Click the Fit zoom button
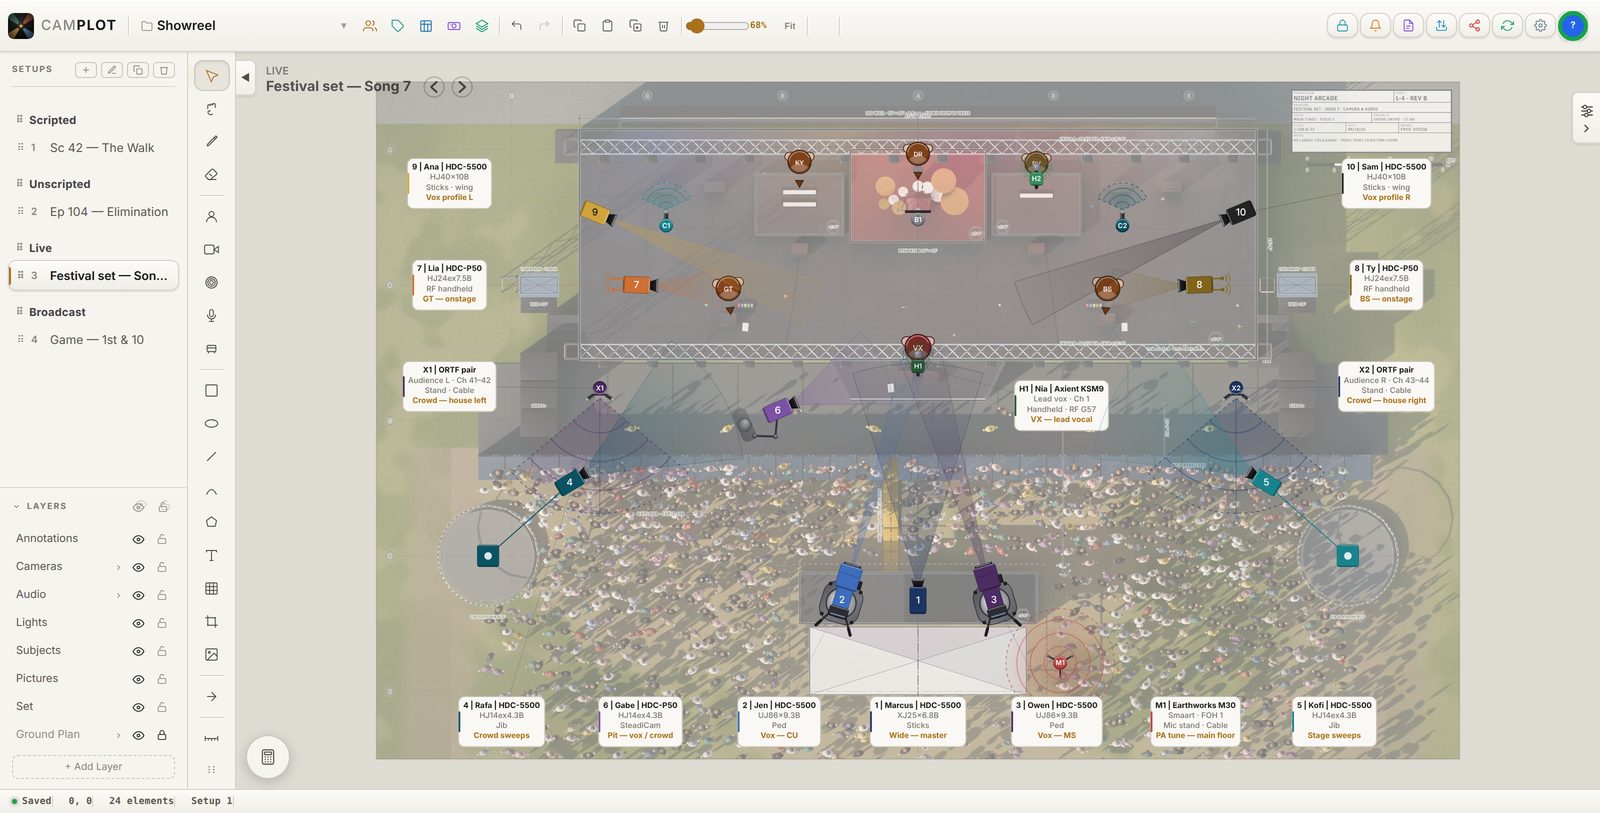The width and height of the screenshot is (1600, 813). click(790, 26)
